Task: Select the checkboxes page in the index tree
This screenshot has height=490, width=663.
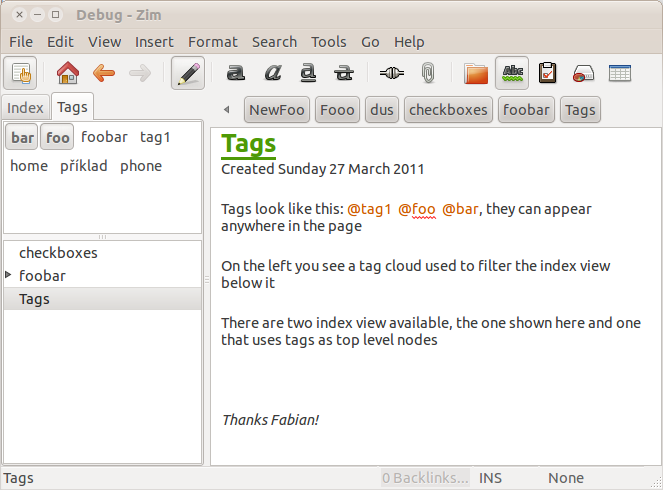Action: coord(58,253)
